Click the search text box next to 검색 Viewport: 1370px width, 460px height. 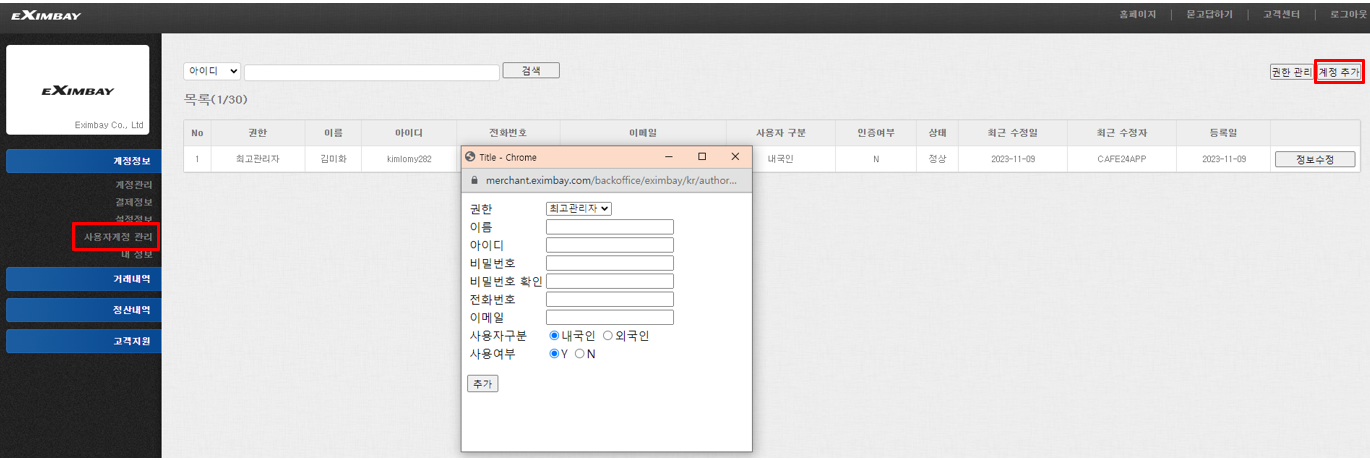tap(372, 72)
